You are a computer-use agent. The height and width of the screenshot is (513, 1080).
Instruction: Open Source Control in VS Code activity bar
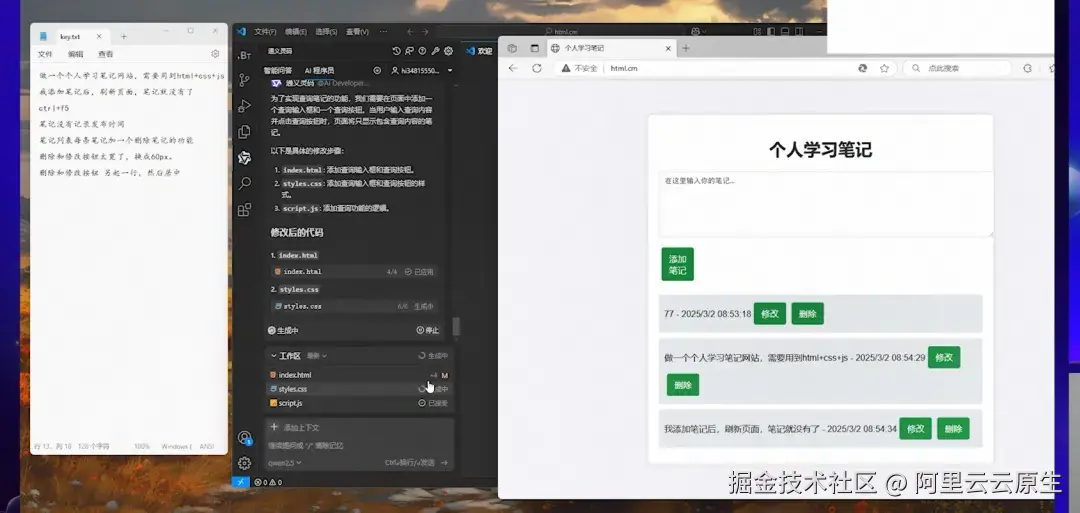click(x=244, y=80)
